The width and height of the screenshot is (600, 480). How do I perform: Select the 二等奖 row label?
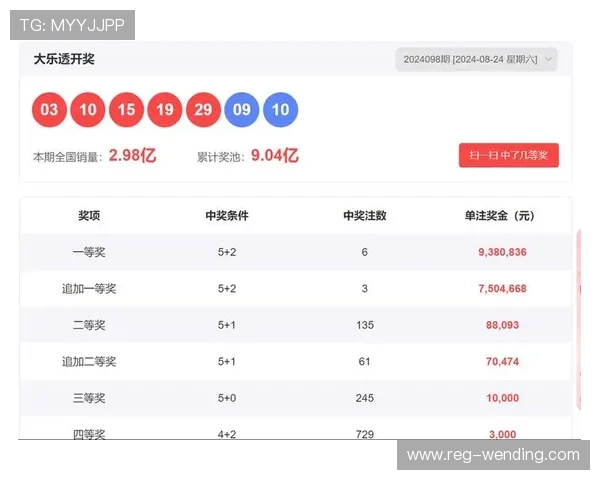pos(89,325)
